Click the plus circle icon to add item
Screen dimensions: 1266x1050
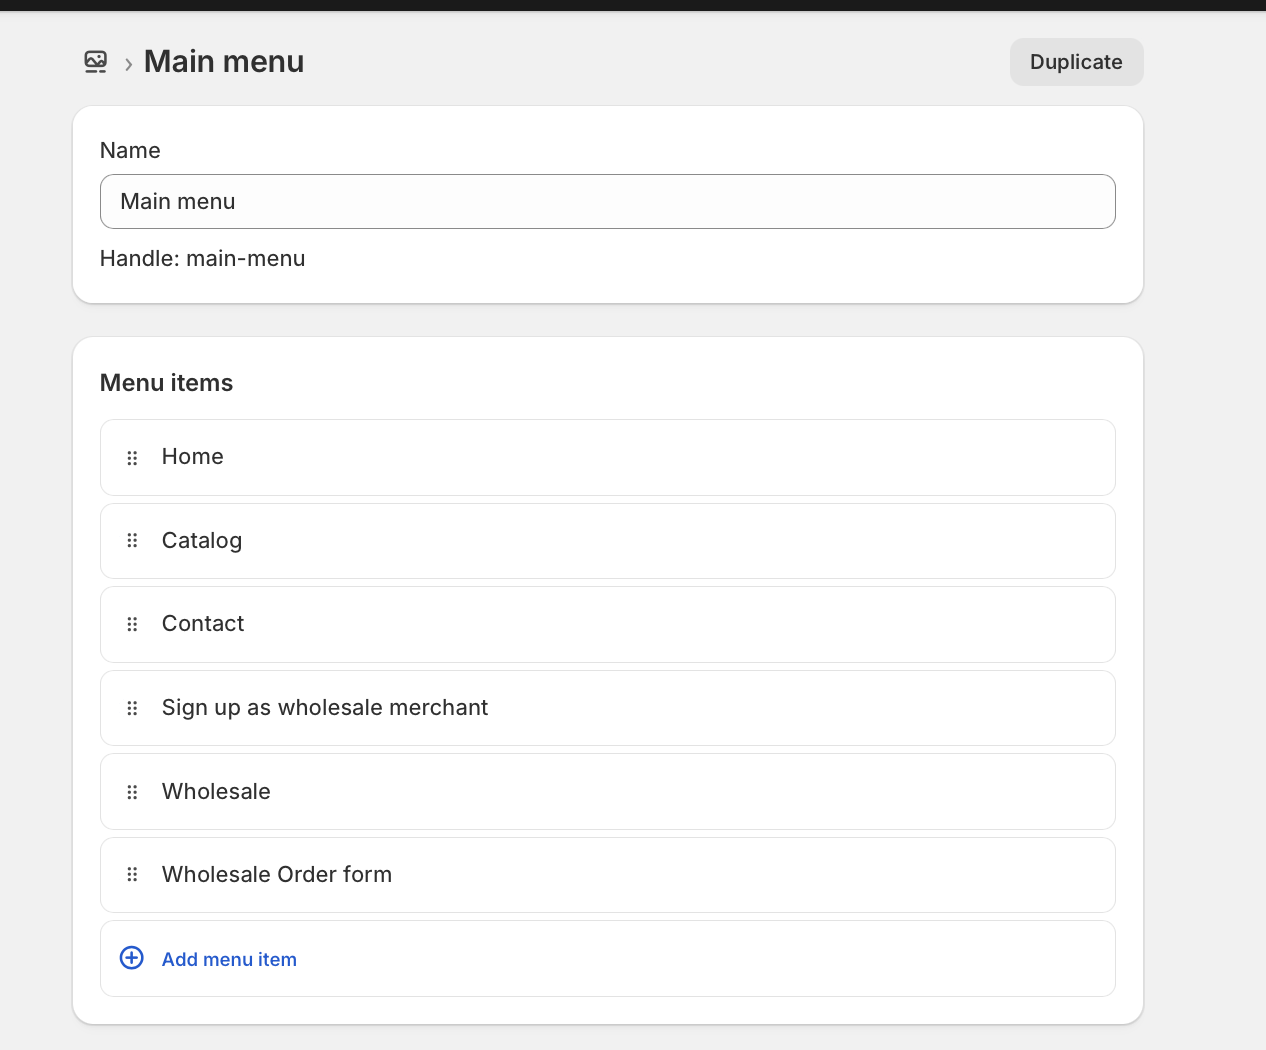[x=132, y=958]
